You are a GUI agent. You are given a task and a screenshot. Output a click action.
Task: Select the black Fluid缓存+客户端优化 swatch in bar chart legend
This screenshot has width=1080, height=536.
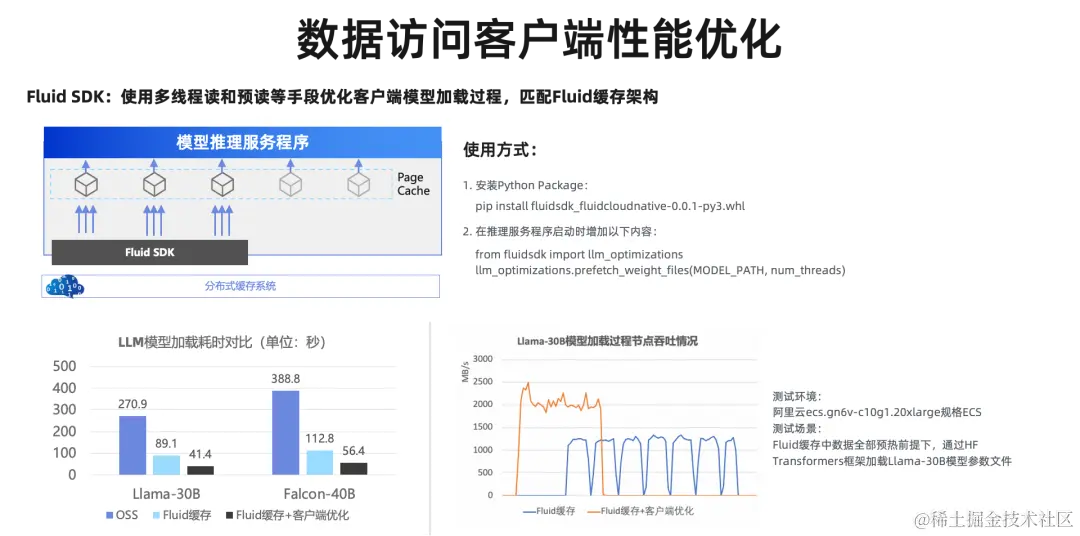pos(228,515)
